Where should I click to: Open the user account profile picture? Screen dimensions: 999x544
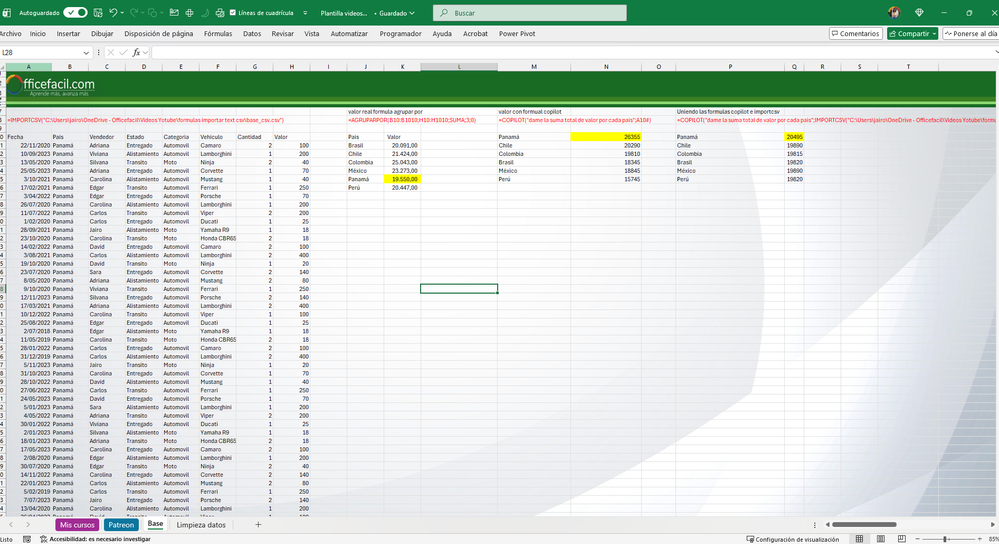[894, 13]
